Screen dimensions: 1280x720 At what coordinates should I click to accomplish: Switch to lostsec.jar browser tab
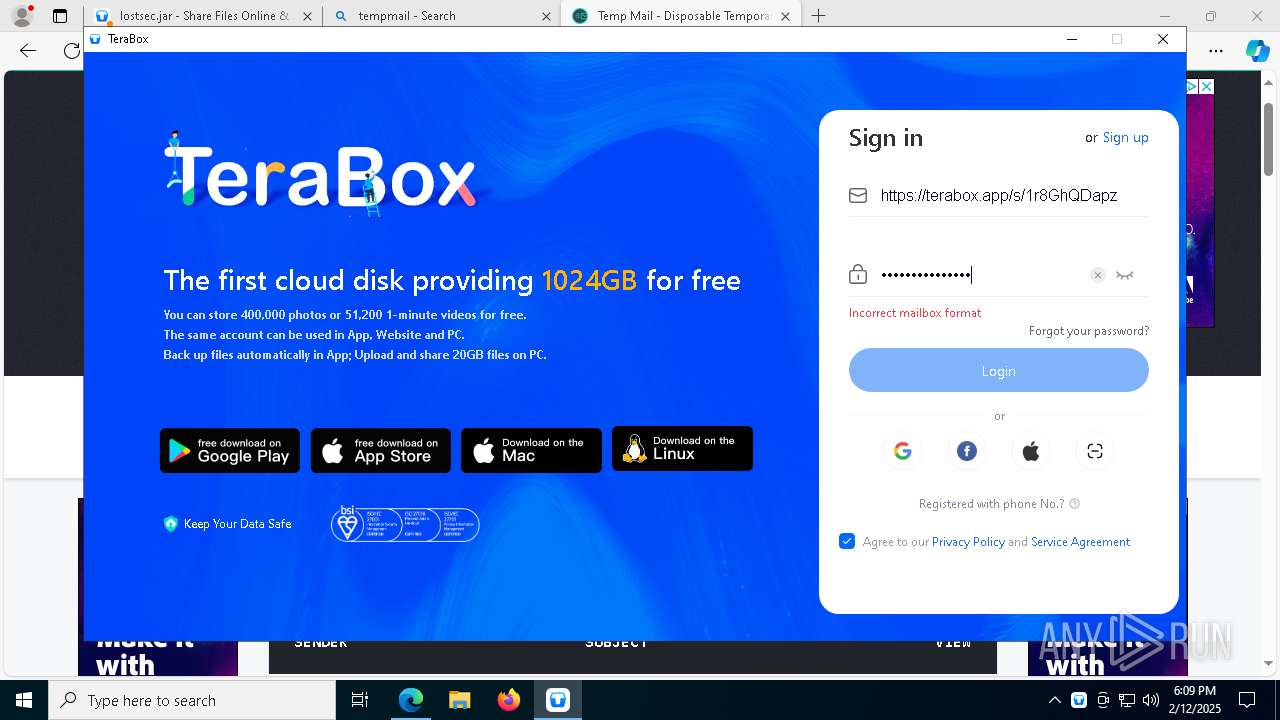(x=202, y=16)
